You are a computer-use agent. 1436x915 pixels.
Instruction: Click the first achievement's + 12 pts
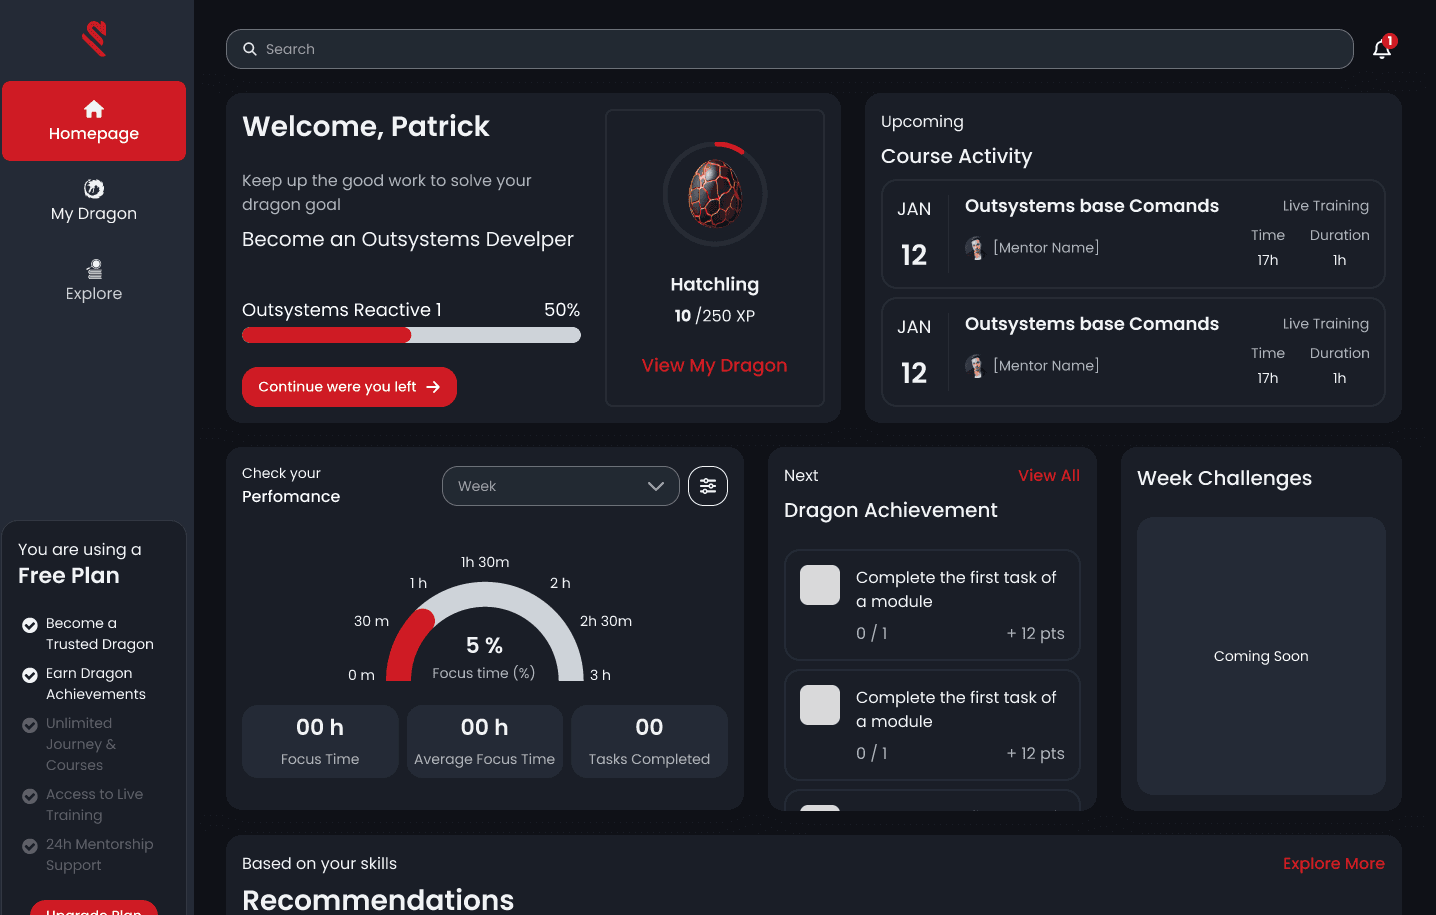pos(1035,633)
